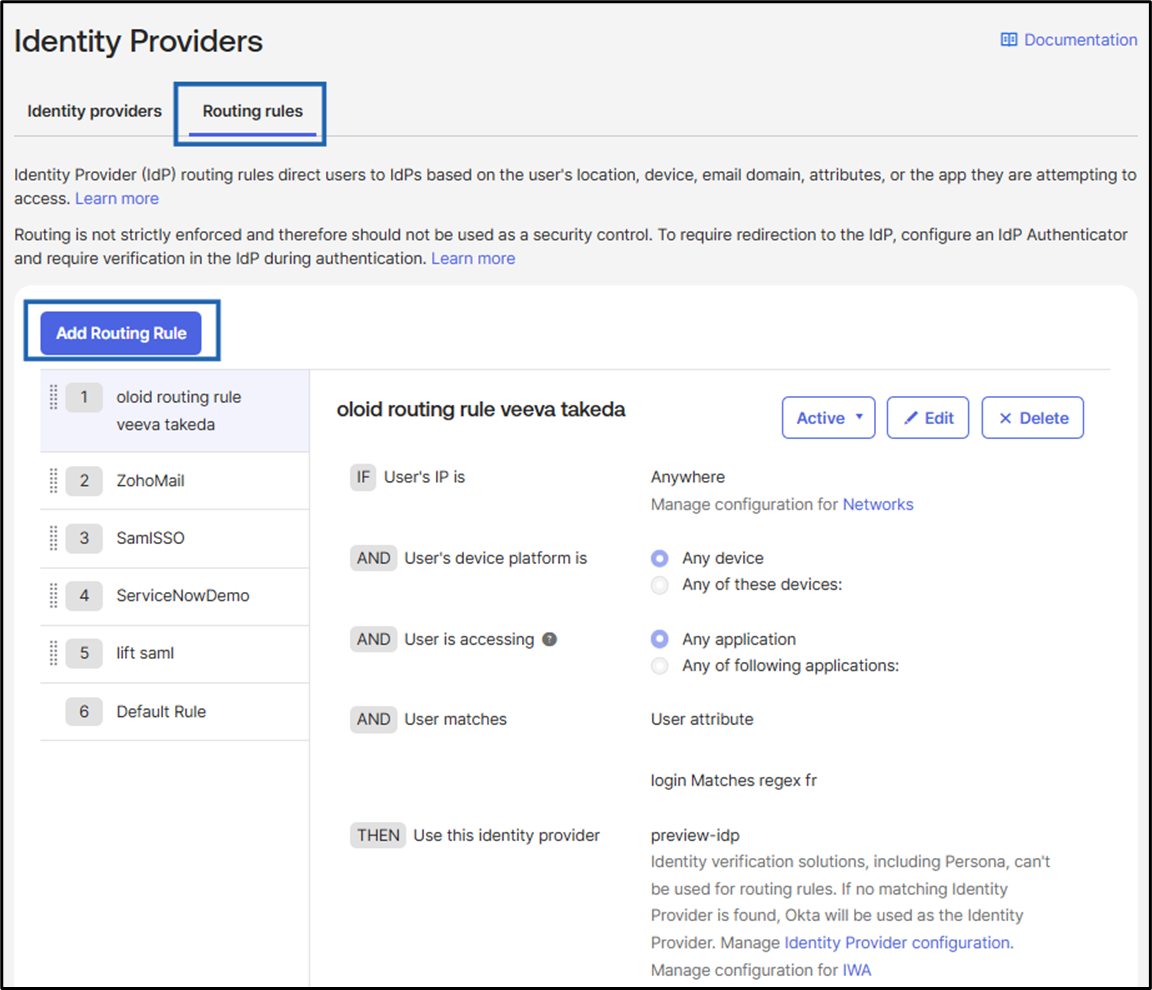Click 'Anywhere' IP value text
Image resolution: width=1152 pixels, height=990 pixels.
click(688, 477)
